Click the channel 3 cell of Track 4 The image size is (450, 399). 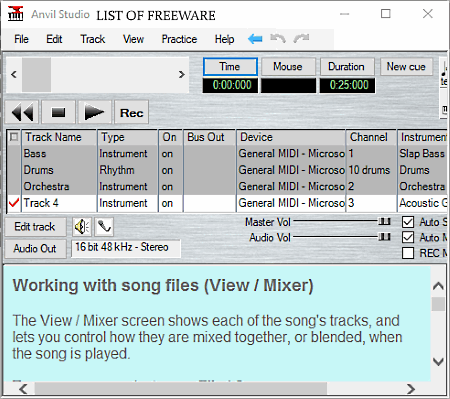(371, 203)
